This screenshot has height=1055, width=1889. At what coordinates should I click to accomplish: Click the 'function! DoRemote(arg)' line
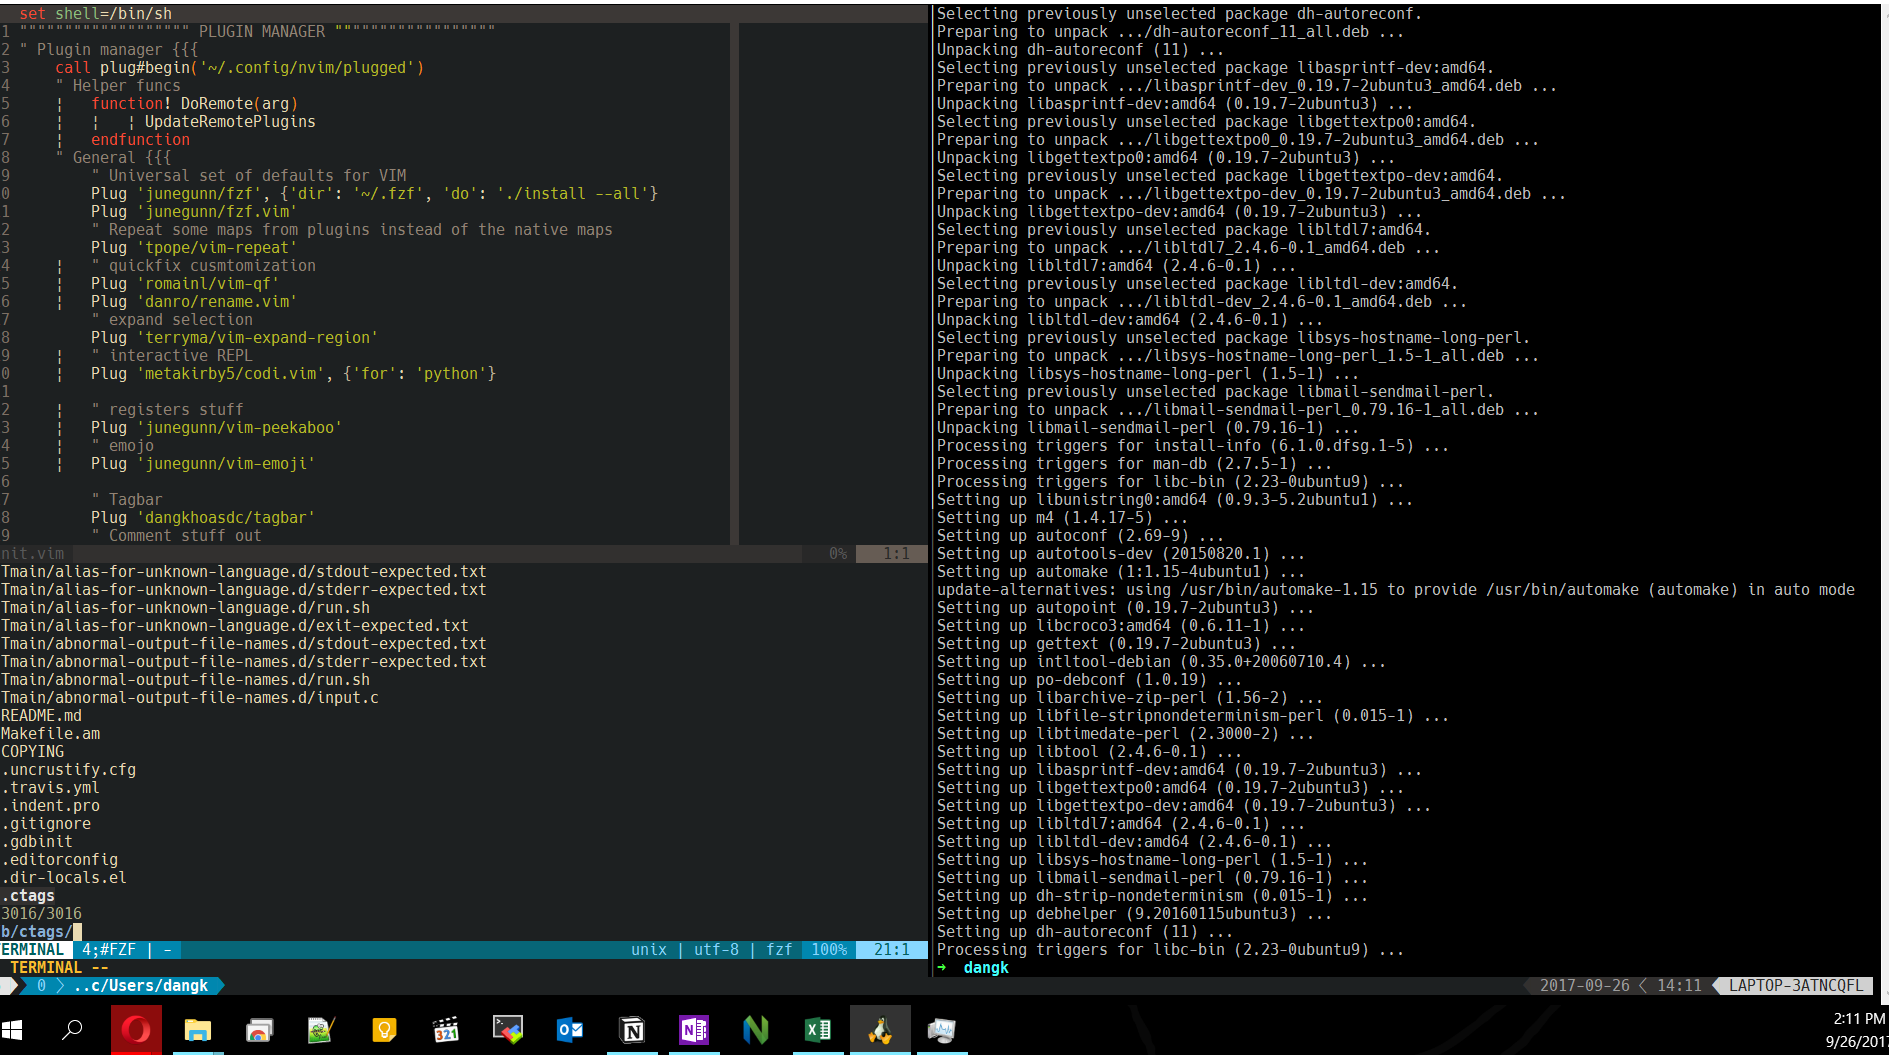194,104
